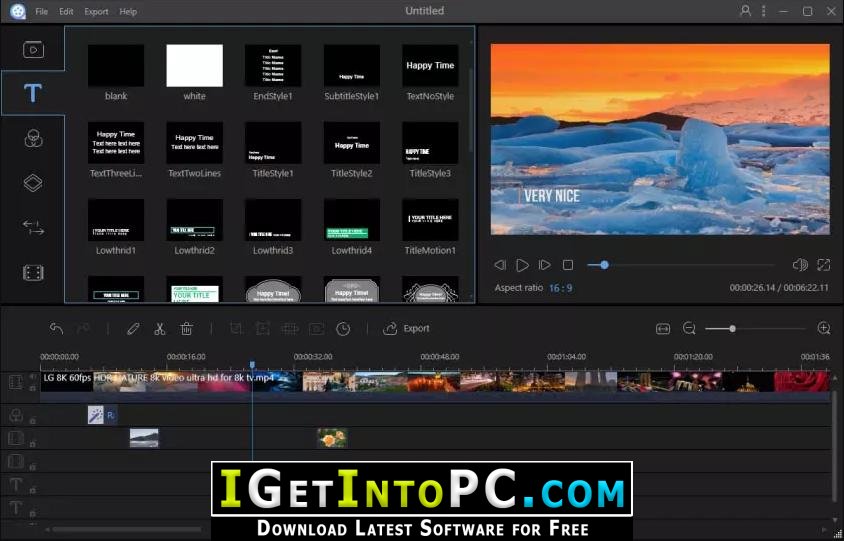Viewport: 844px width, 541px height.
Task: Select the blank text template
Action: pos(116,72)
